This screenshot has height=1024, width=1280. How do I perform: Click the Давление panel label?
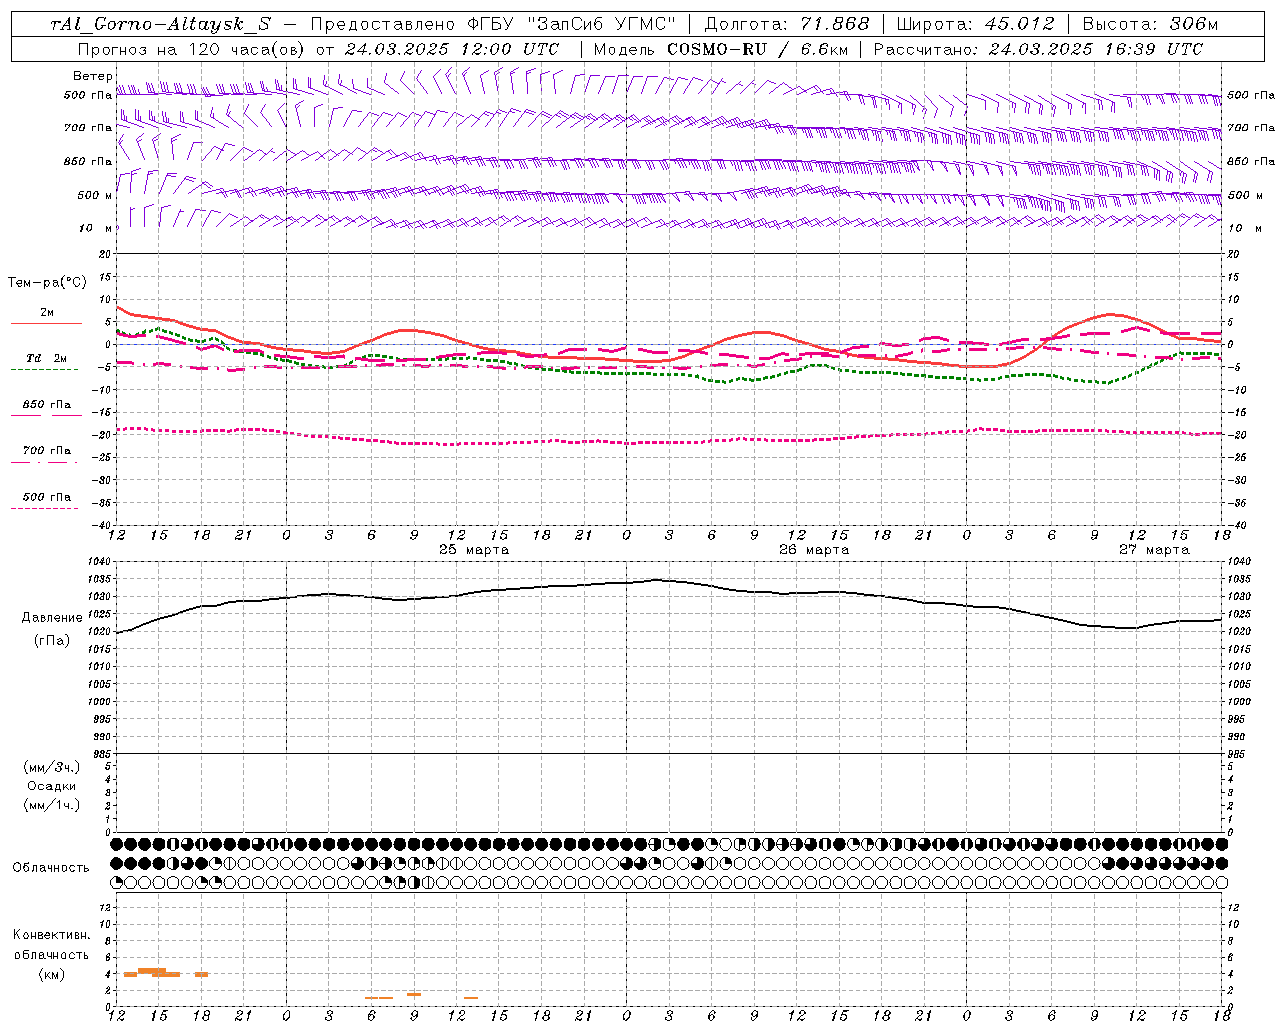tap(52, 618)
